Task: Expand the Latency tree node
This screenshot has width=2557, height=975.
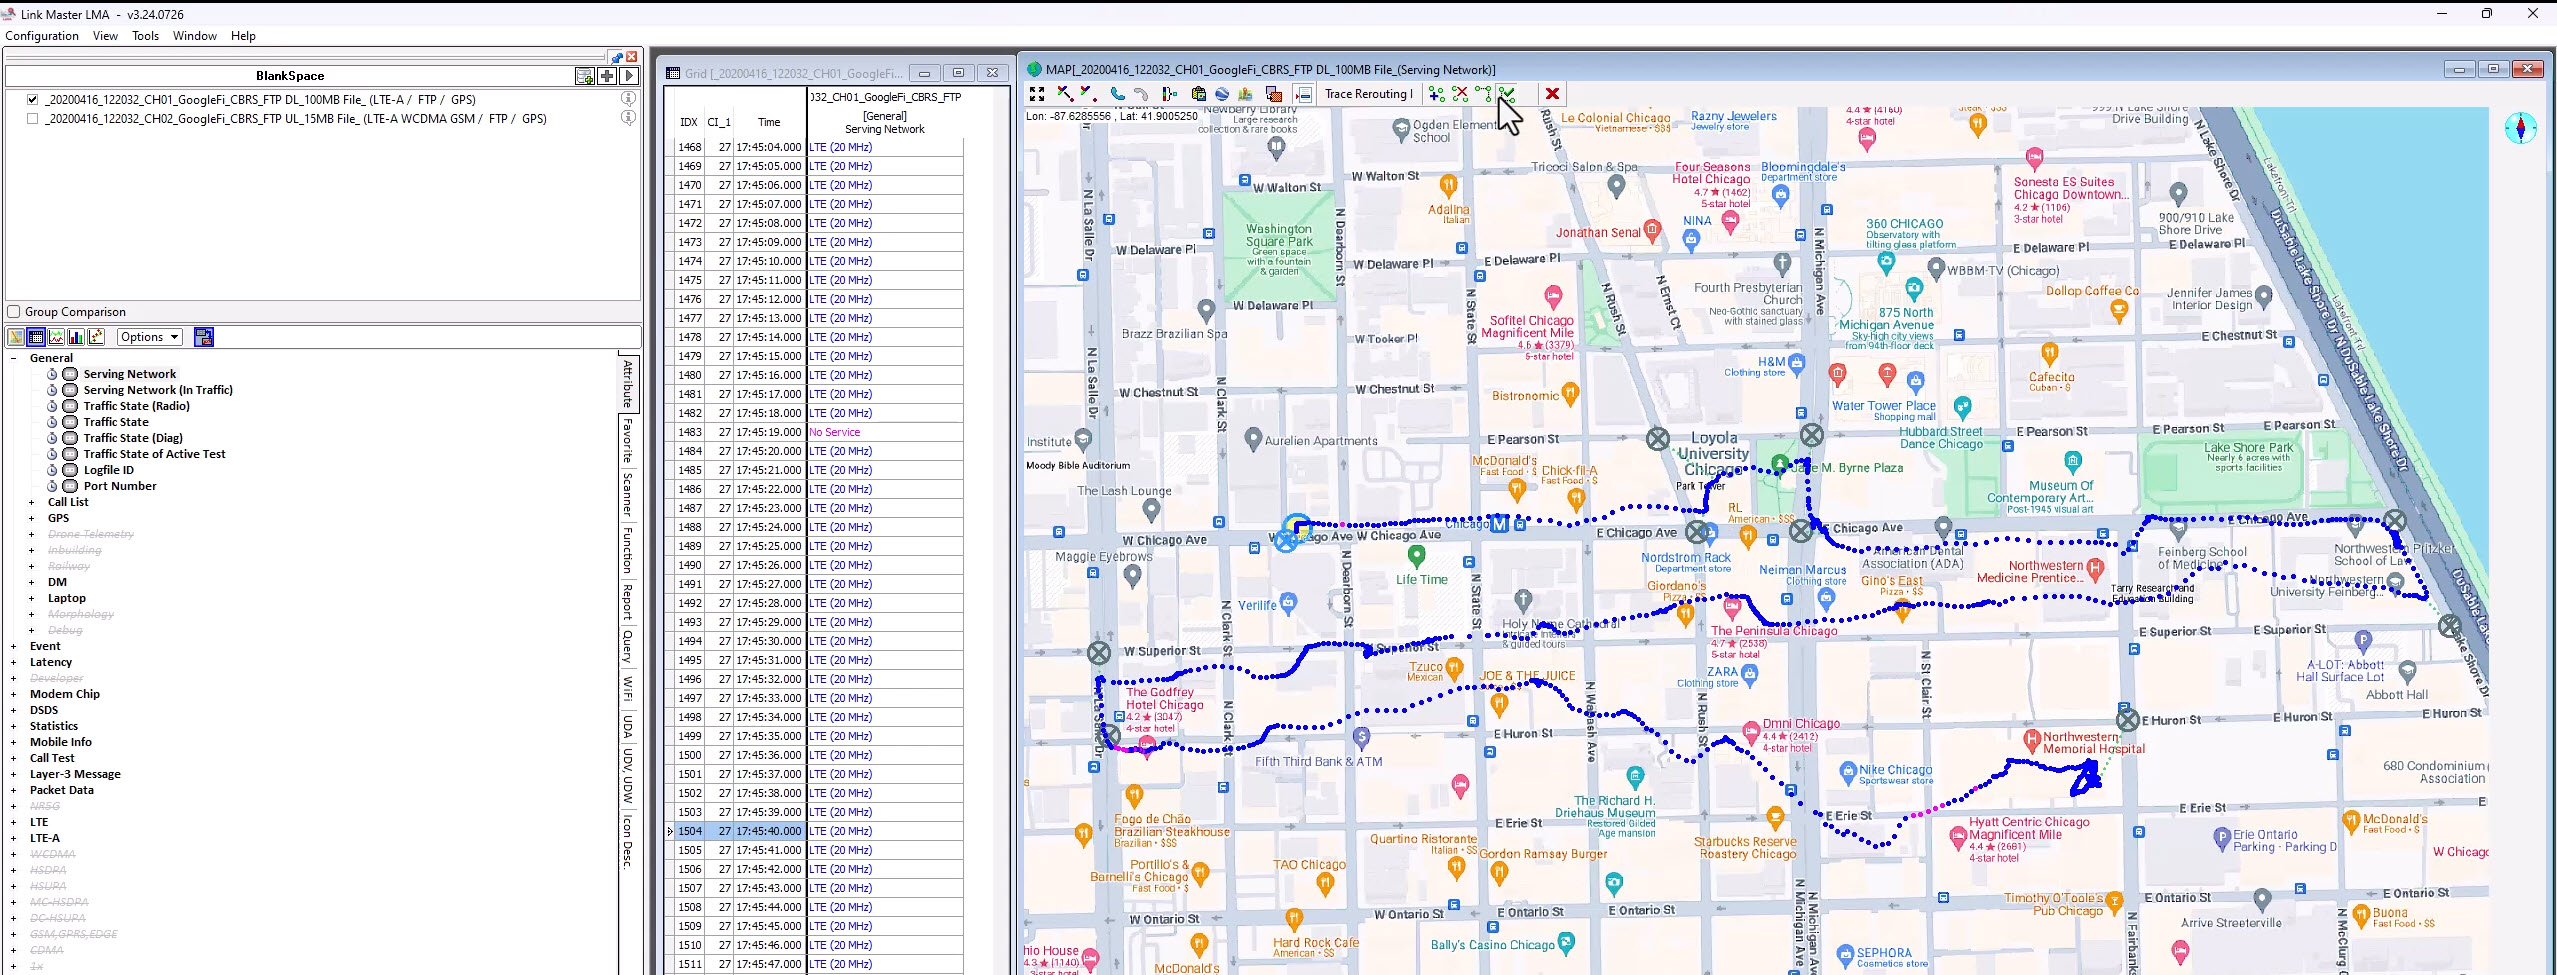Action: point(14,662)
